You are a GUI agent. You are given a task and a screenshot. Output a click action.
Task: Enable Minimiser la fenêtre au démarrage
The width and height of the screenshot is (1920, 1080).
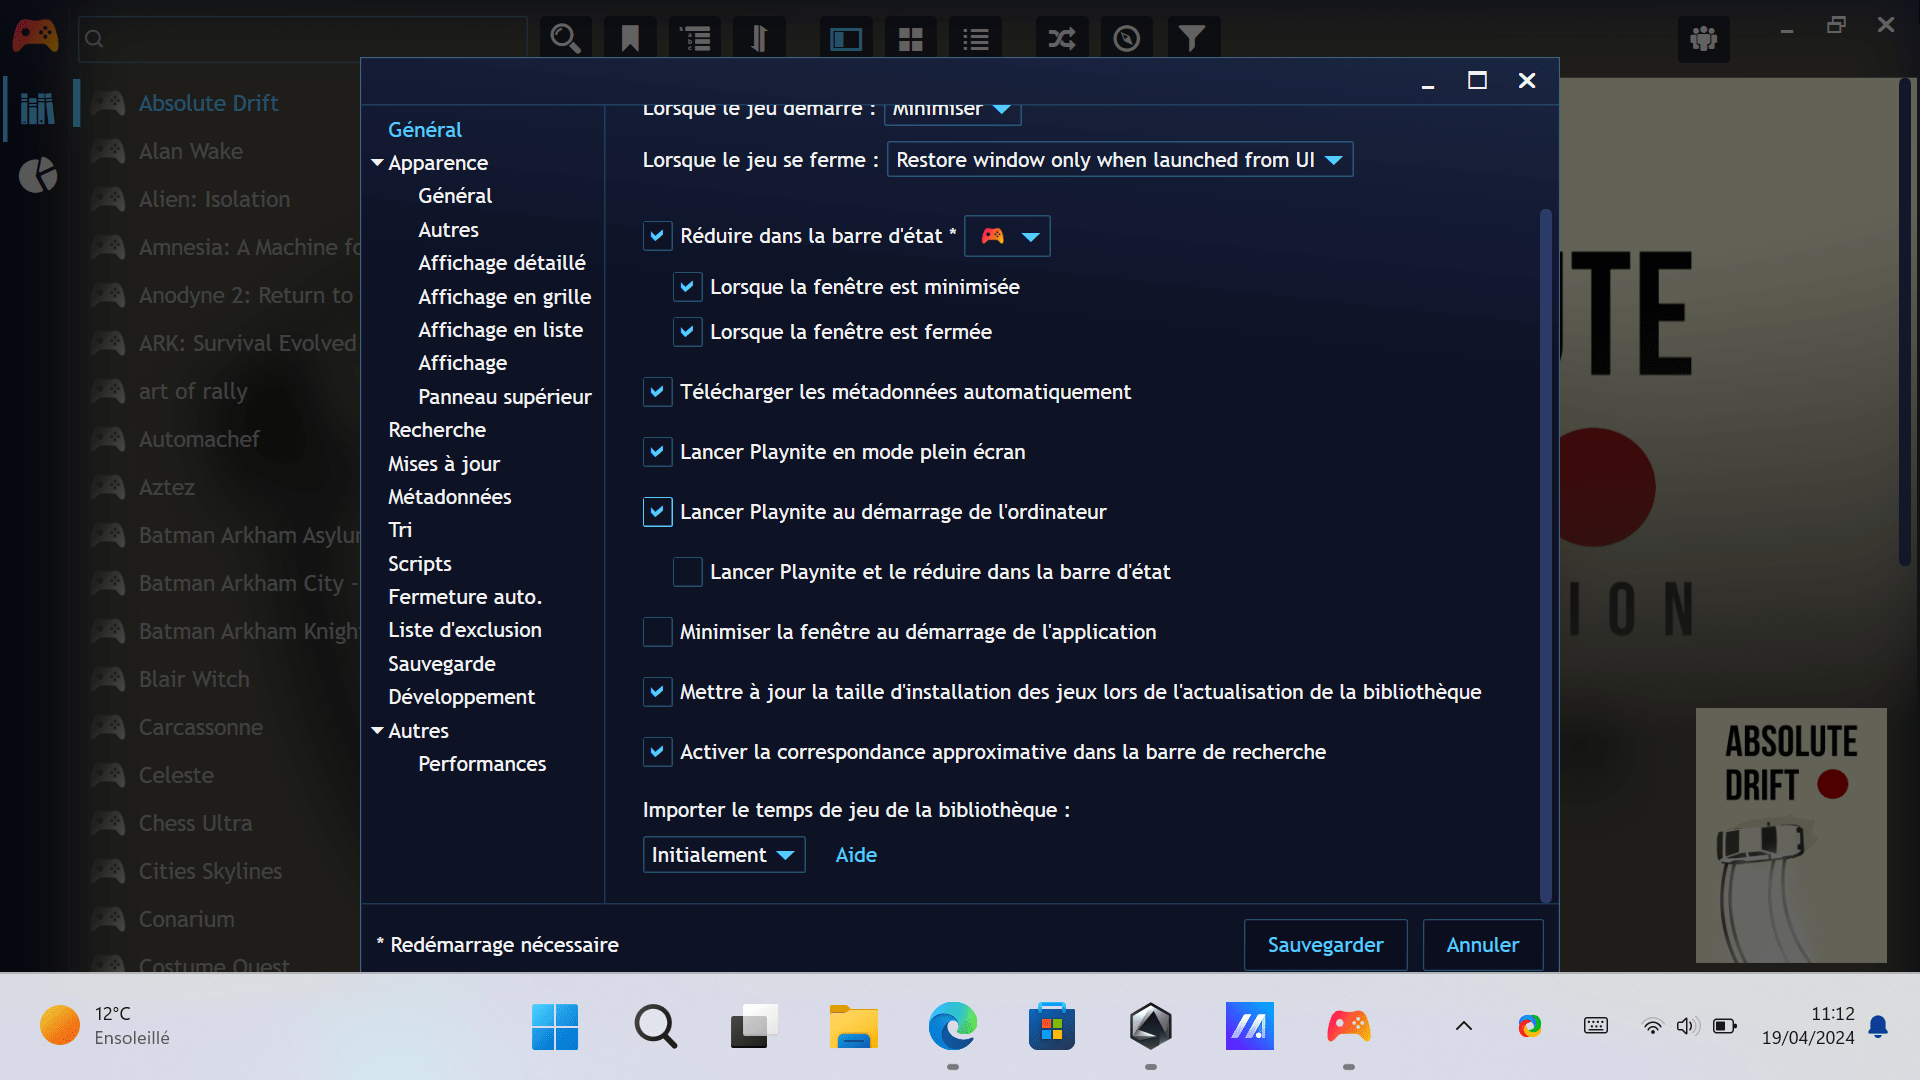point(657,632)
